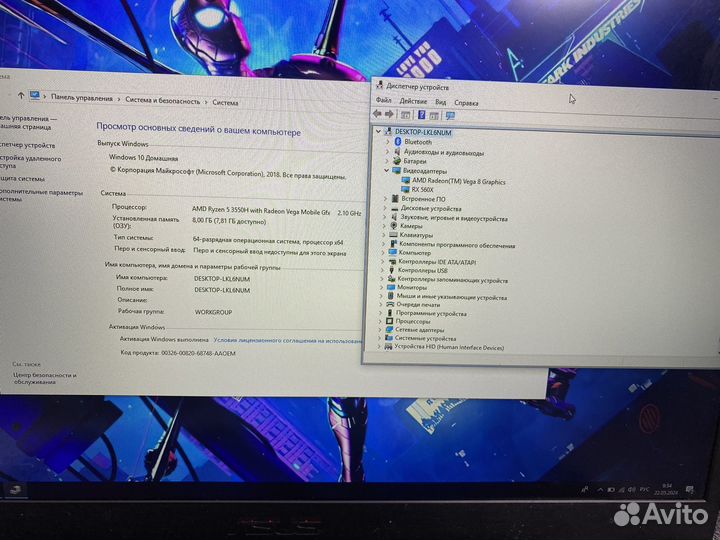Click the Камеры webcam icon
The height and width of the screenshot is (540, 720).
pos(394,225)
